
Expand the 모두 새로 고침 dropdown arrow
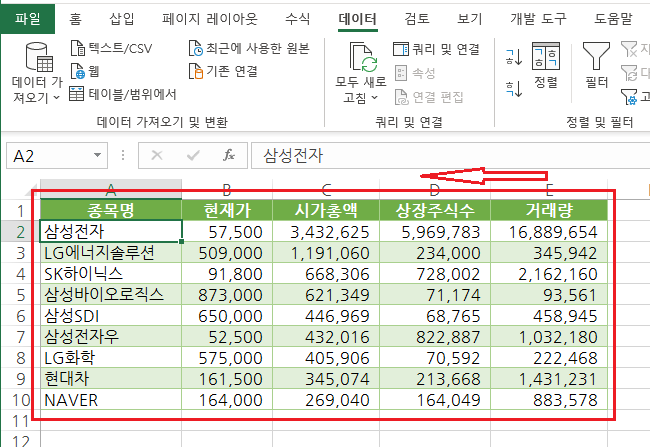point(375,98)
